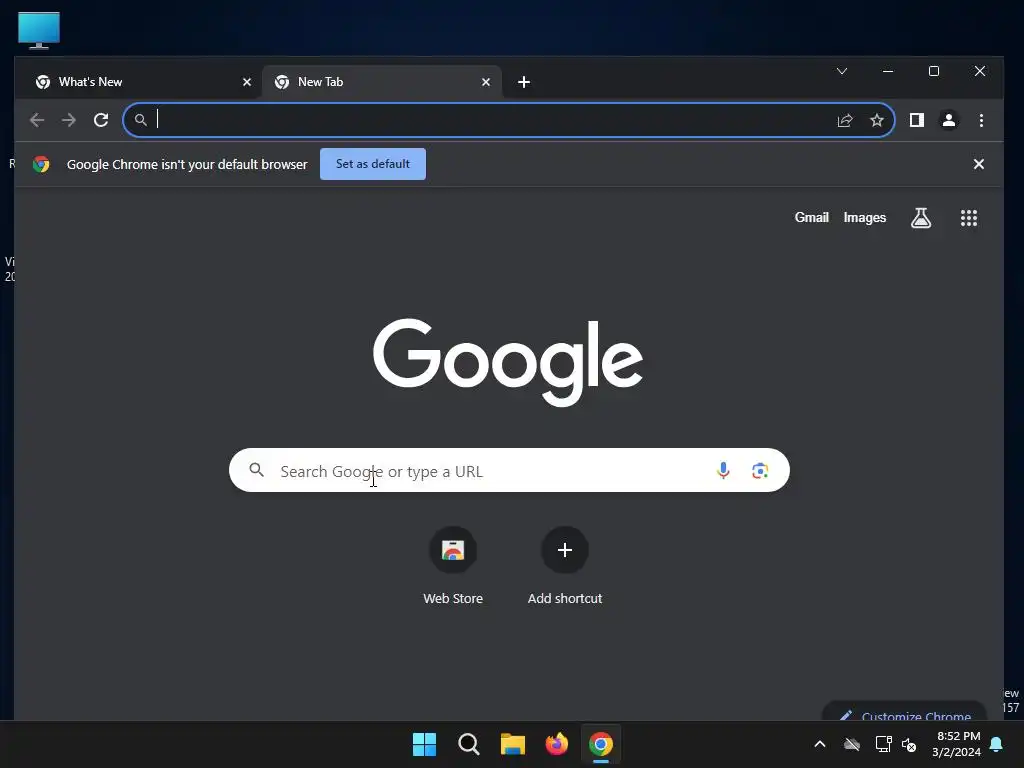Click the Customize Chrome button
The width and height of the screenshot is (1024, 768).
pos(904,713)
